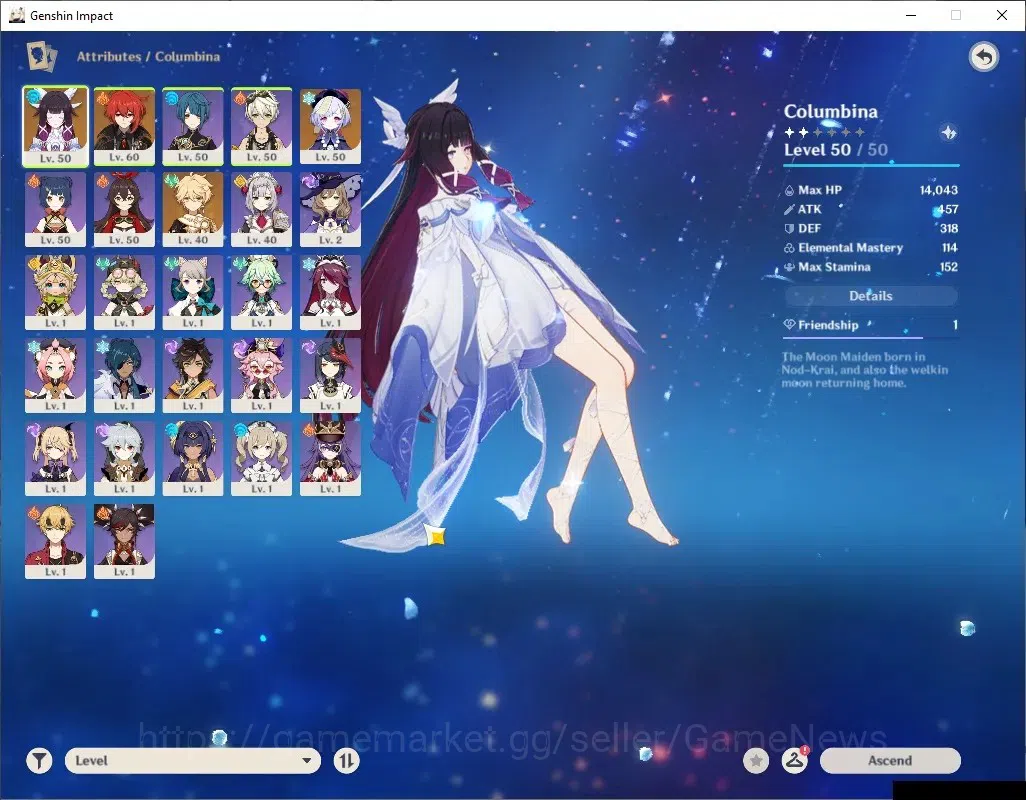Choose Fischl's character card

55,459
